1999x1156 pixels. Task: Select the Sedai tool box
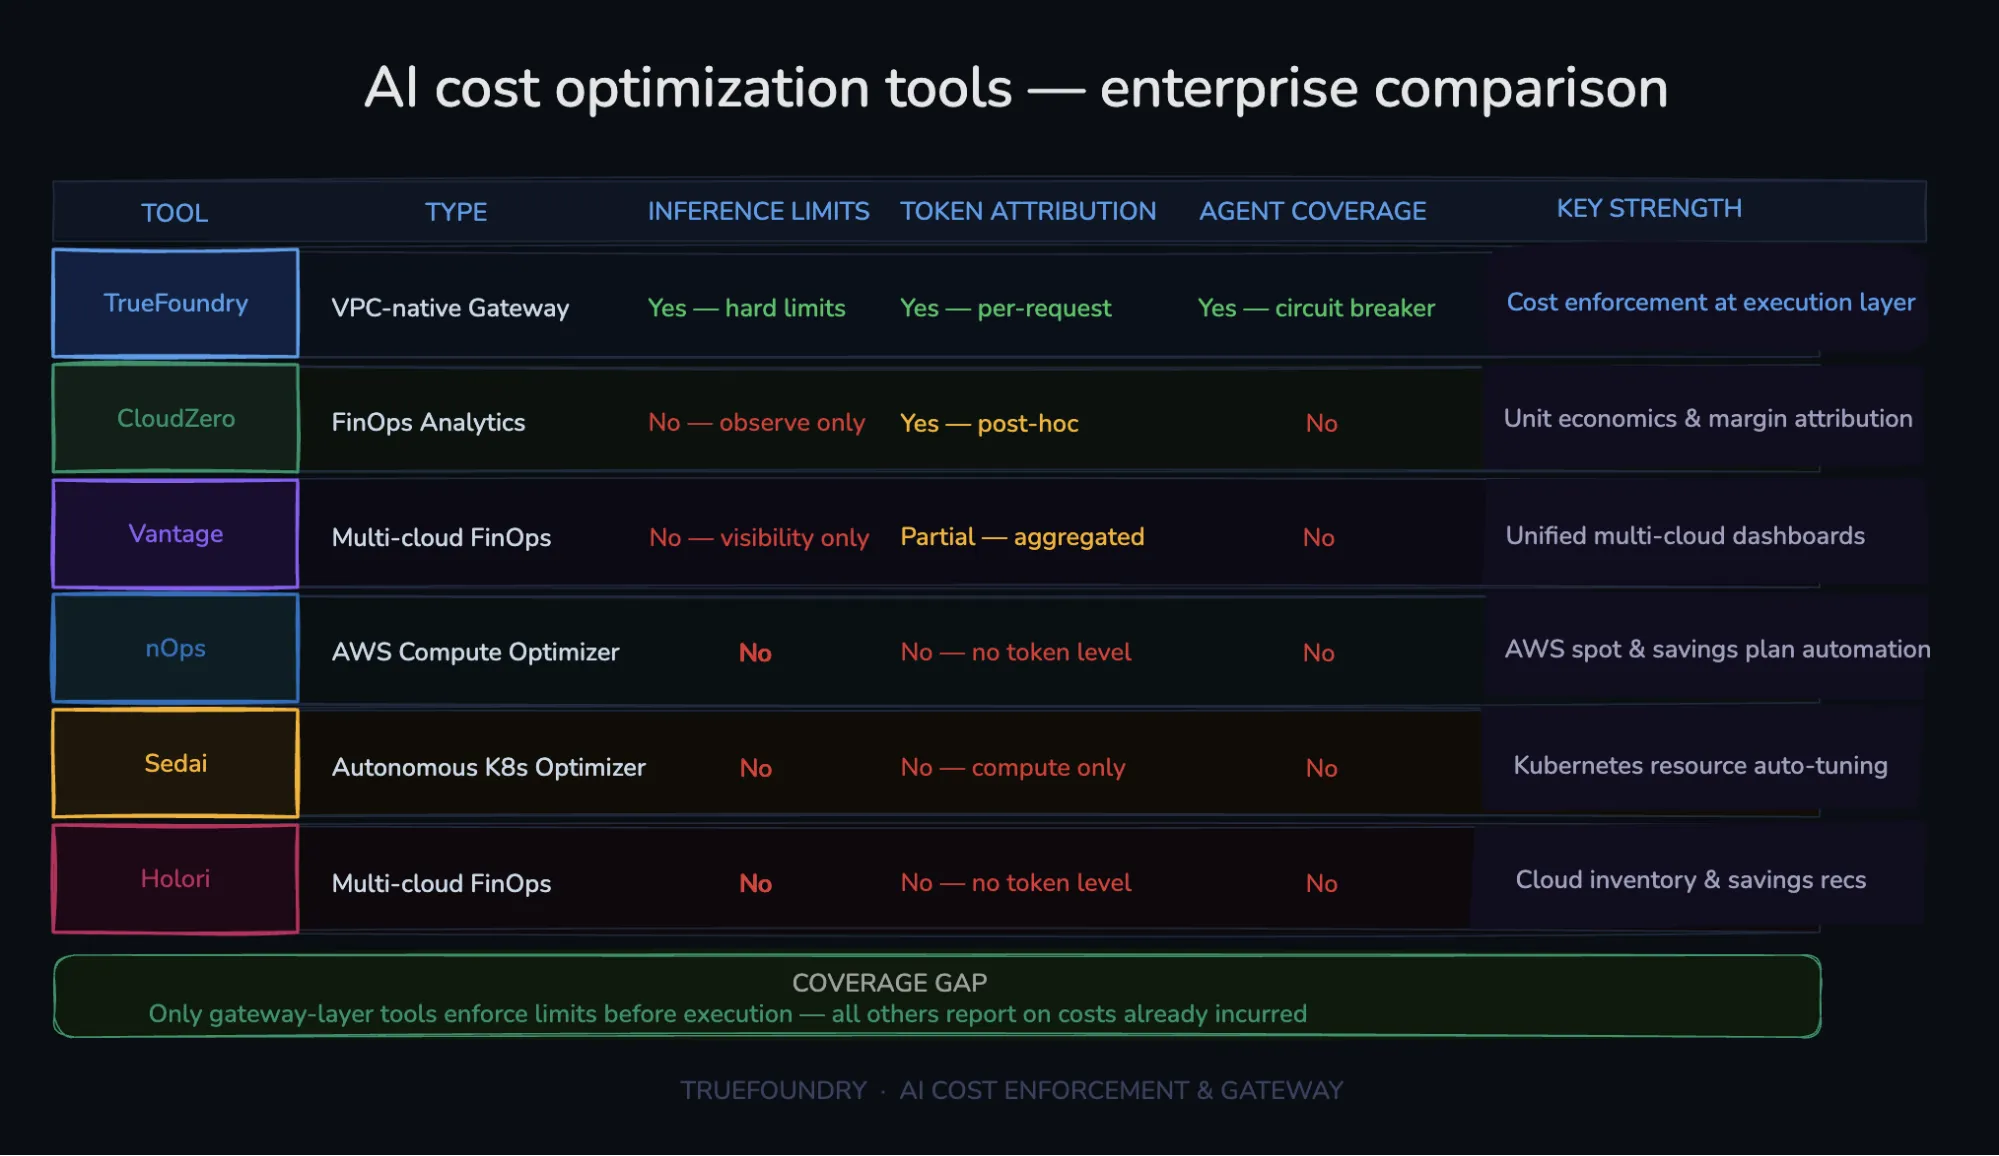175,763
